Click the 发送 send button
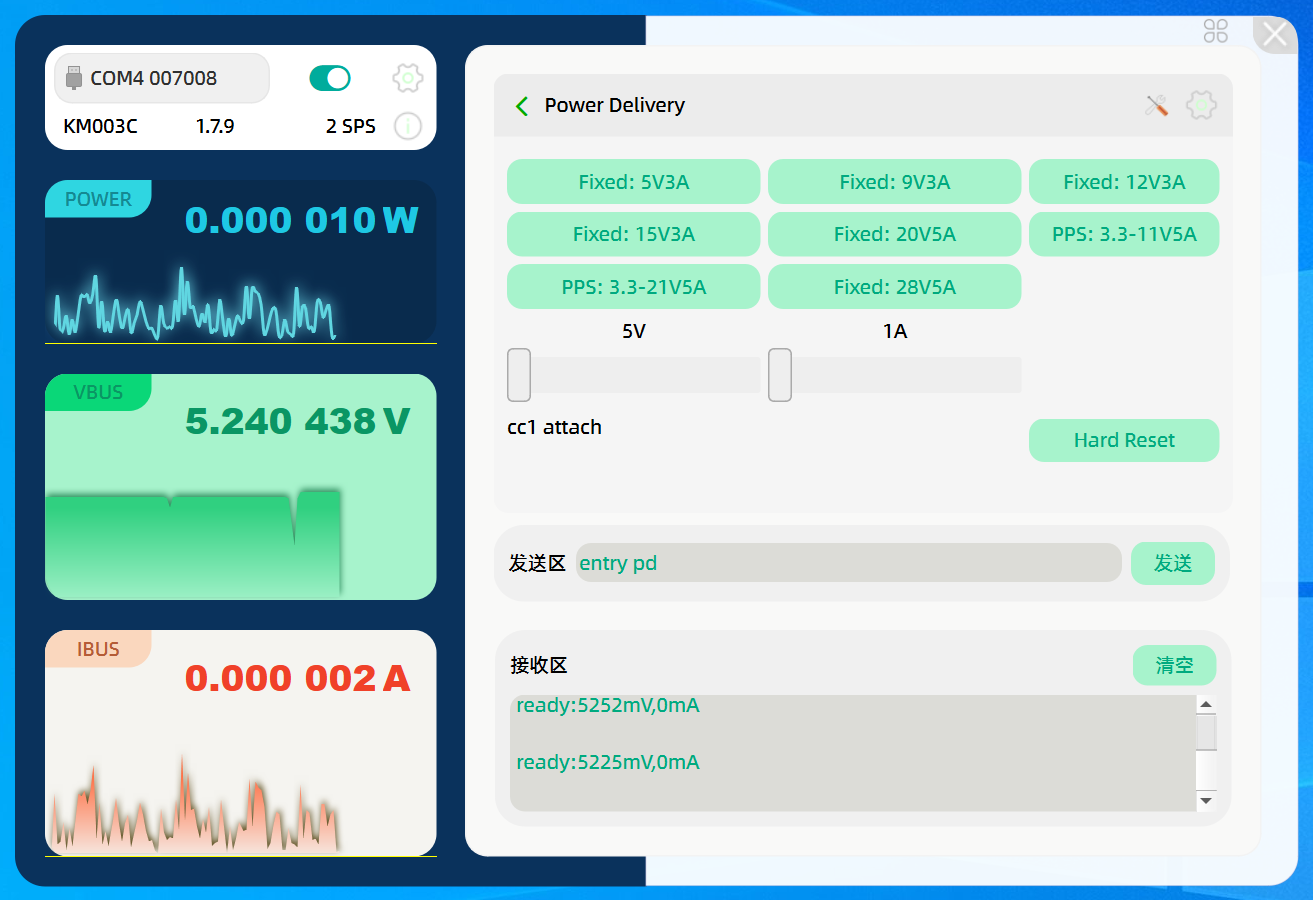 pyautogui.click(x=1172, y=563)
